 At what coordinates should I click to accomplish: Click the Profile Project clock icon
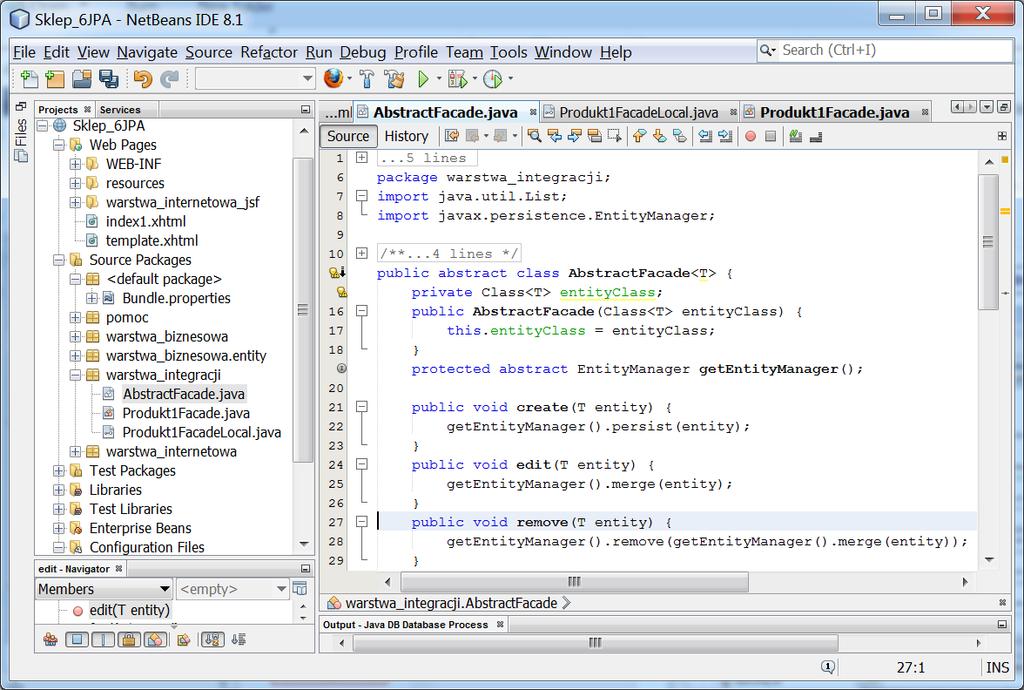point(492,79)
